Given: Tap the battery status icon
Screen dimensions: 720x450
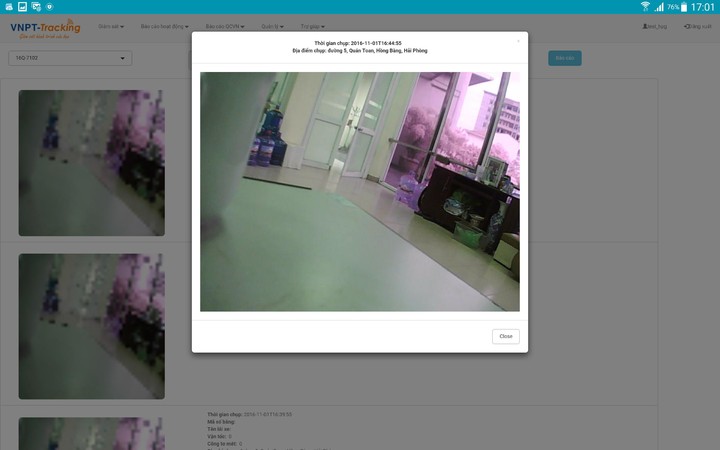Looking at the screenshot, I should click(x=684, y=6).
